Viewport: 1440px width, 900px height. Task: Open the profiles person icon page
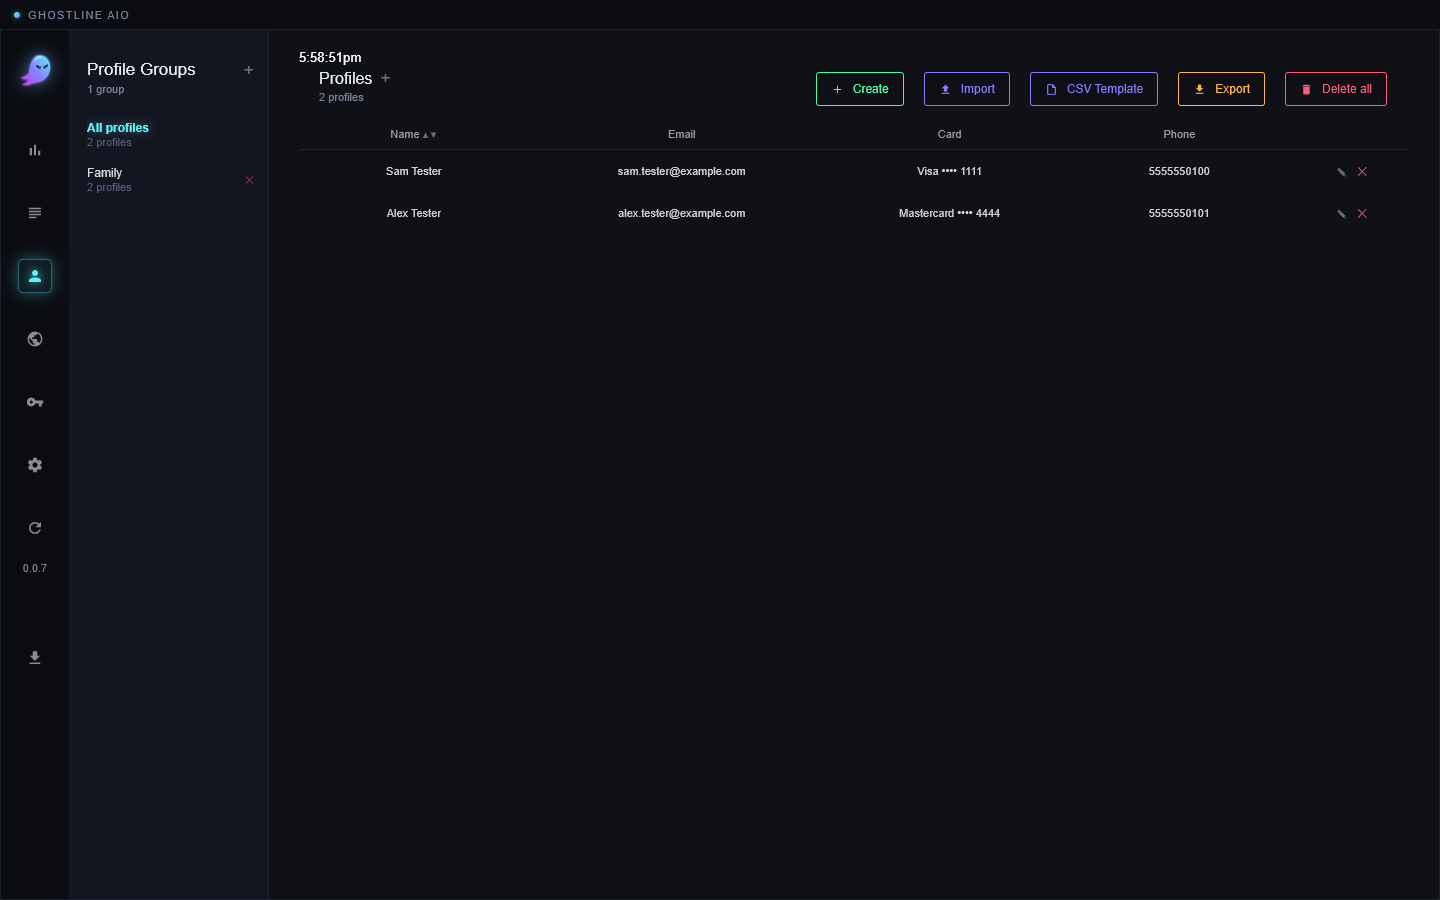[x=35, y=276]
